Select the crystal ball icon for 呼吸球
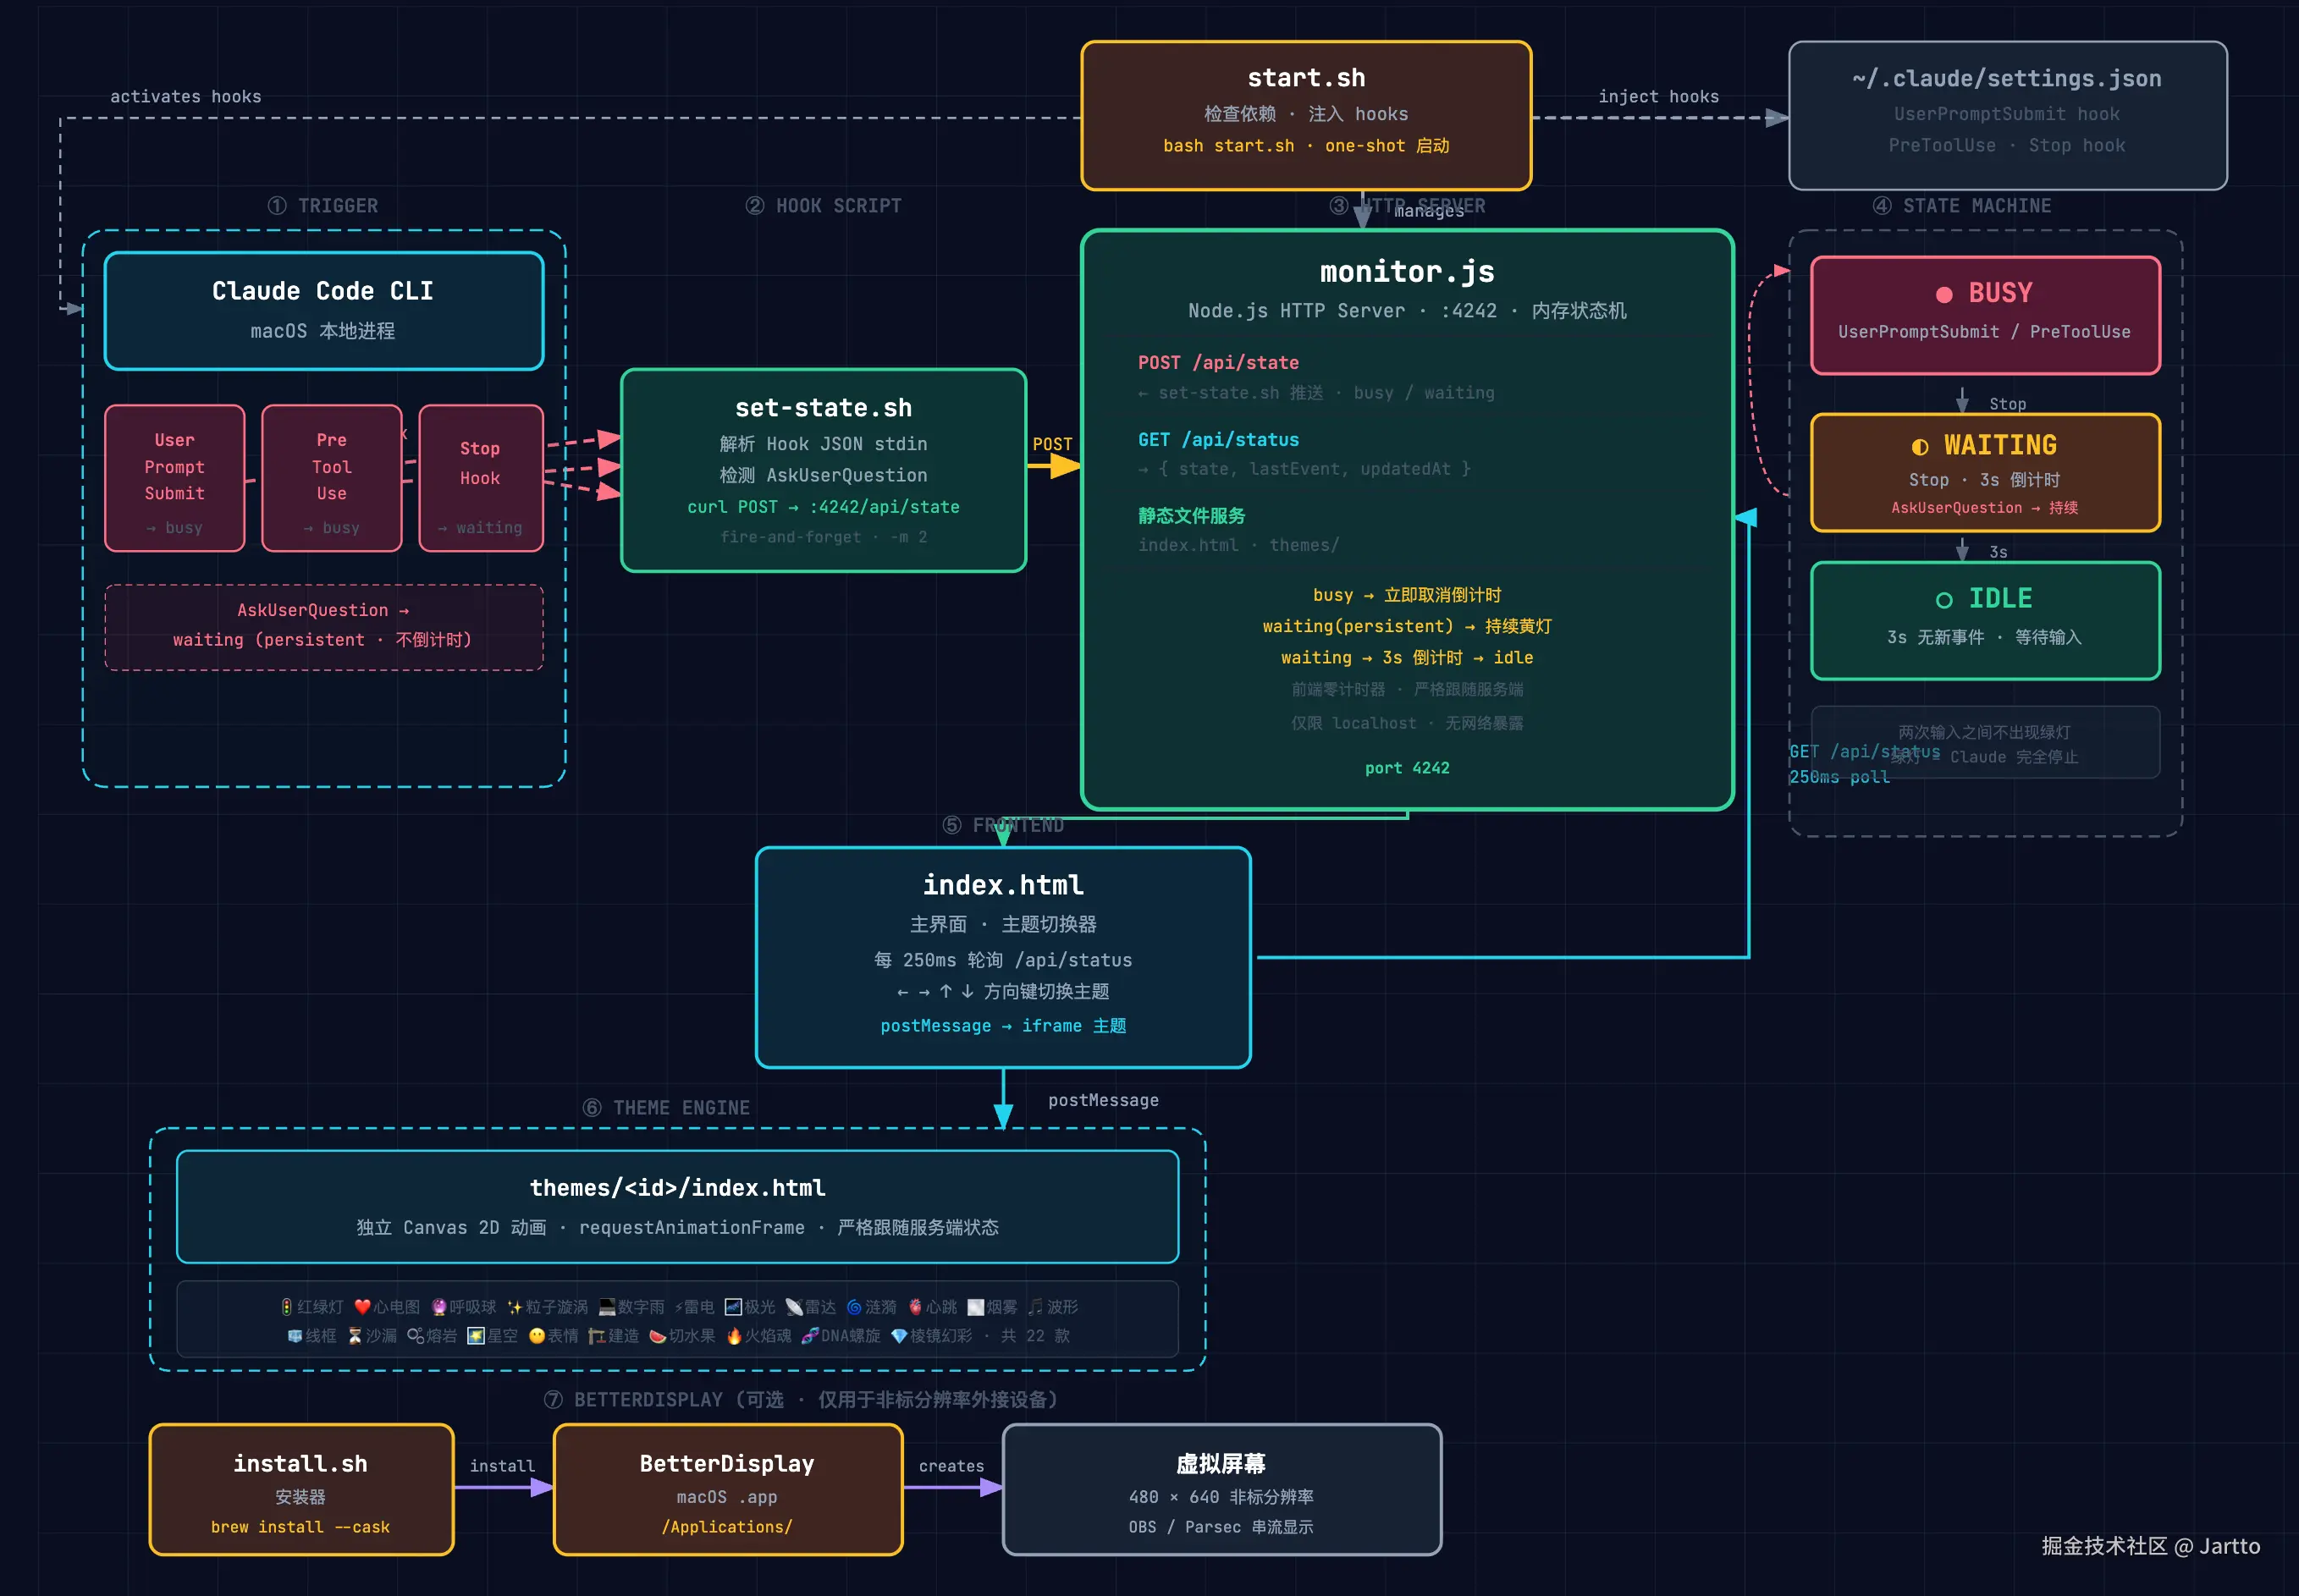The height and width of the screenshot is (1596, 2299). click(439, 1307)
